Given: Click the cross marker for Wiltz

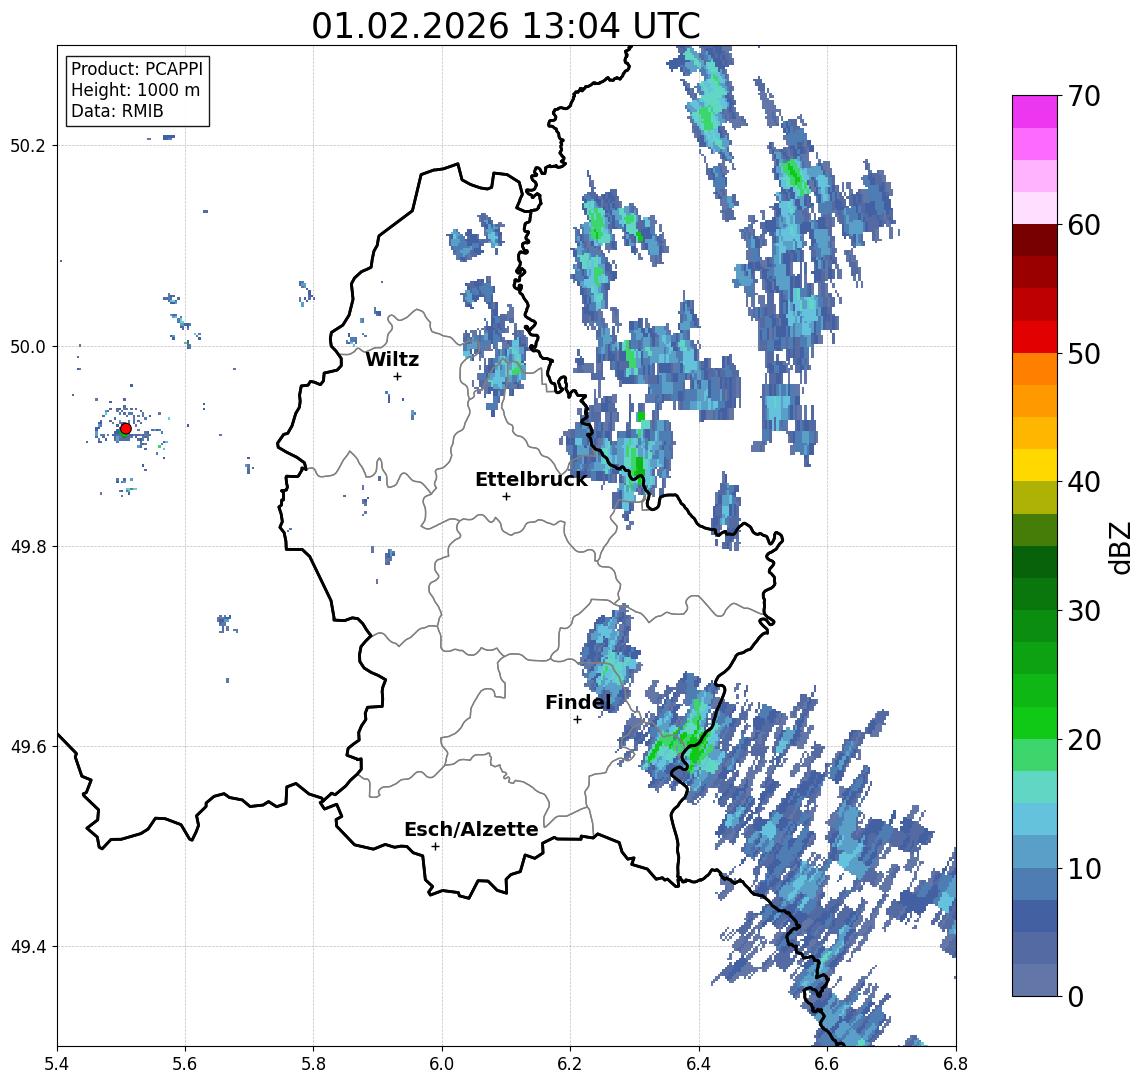Looking at the screenshot, I should tap(397, 376).
